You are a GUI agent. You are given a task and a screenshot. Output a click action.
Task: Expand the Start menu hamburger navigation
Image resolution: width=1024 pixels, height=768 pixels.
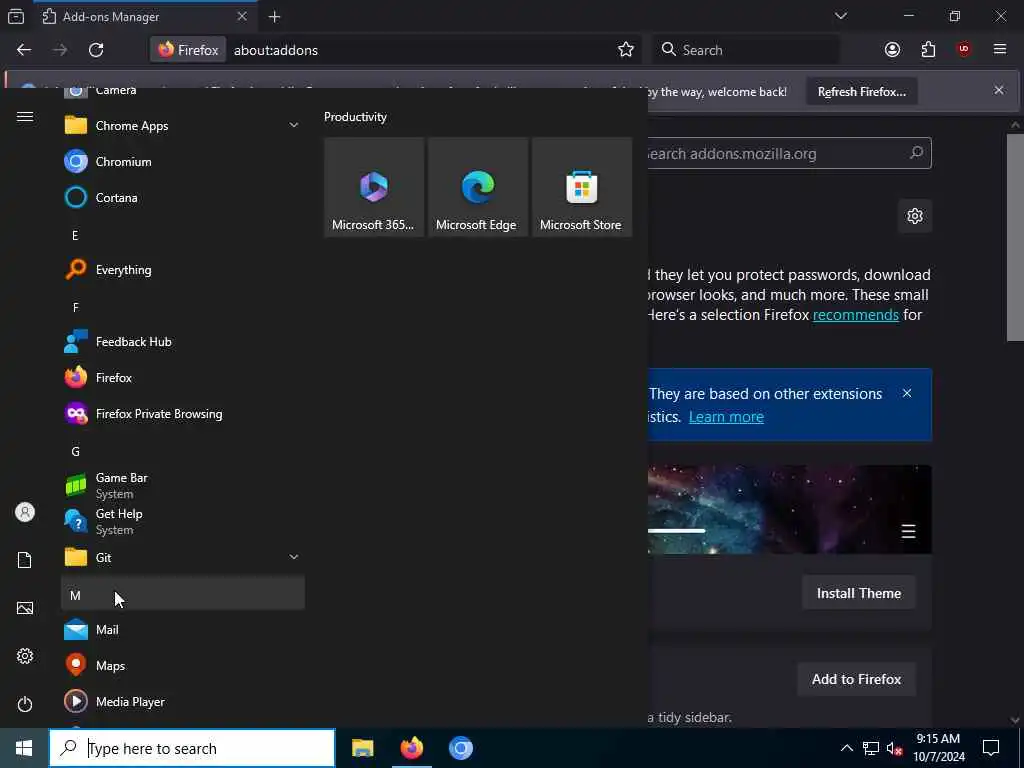pos(25,117)
